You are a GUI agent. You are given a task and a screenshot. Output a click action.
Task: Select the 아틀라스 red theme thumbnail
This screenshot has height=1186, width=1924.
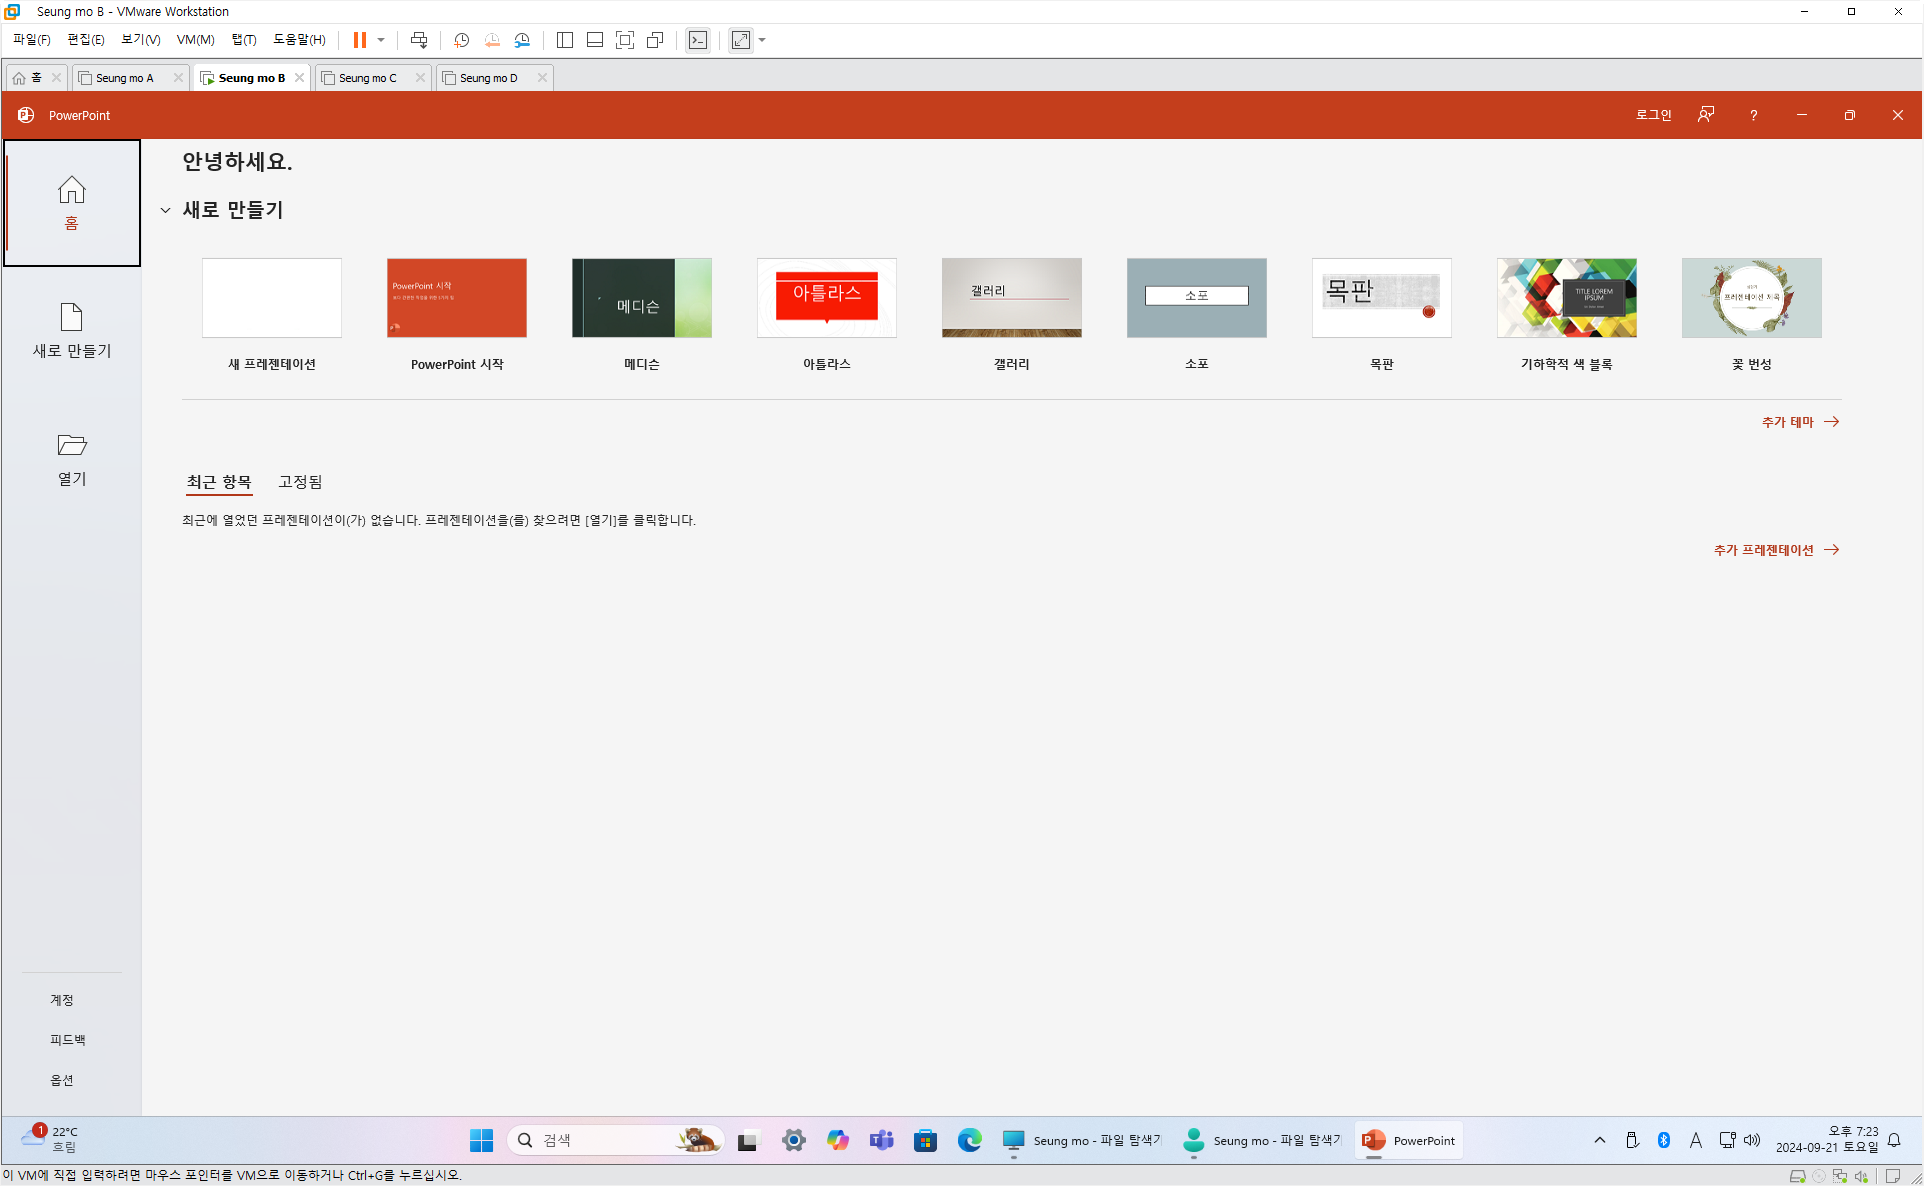[x=826, y=298]
